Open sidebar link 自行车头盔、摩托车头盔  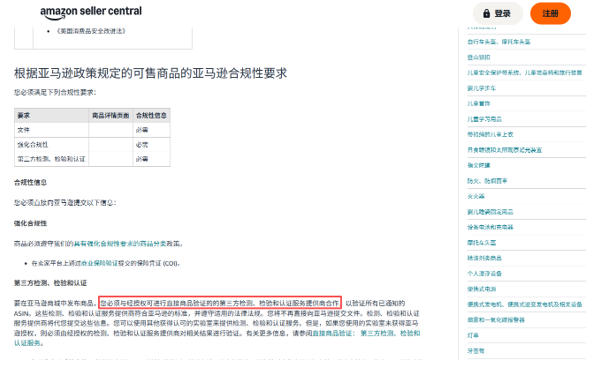499,42
